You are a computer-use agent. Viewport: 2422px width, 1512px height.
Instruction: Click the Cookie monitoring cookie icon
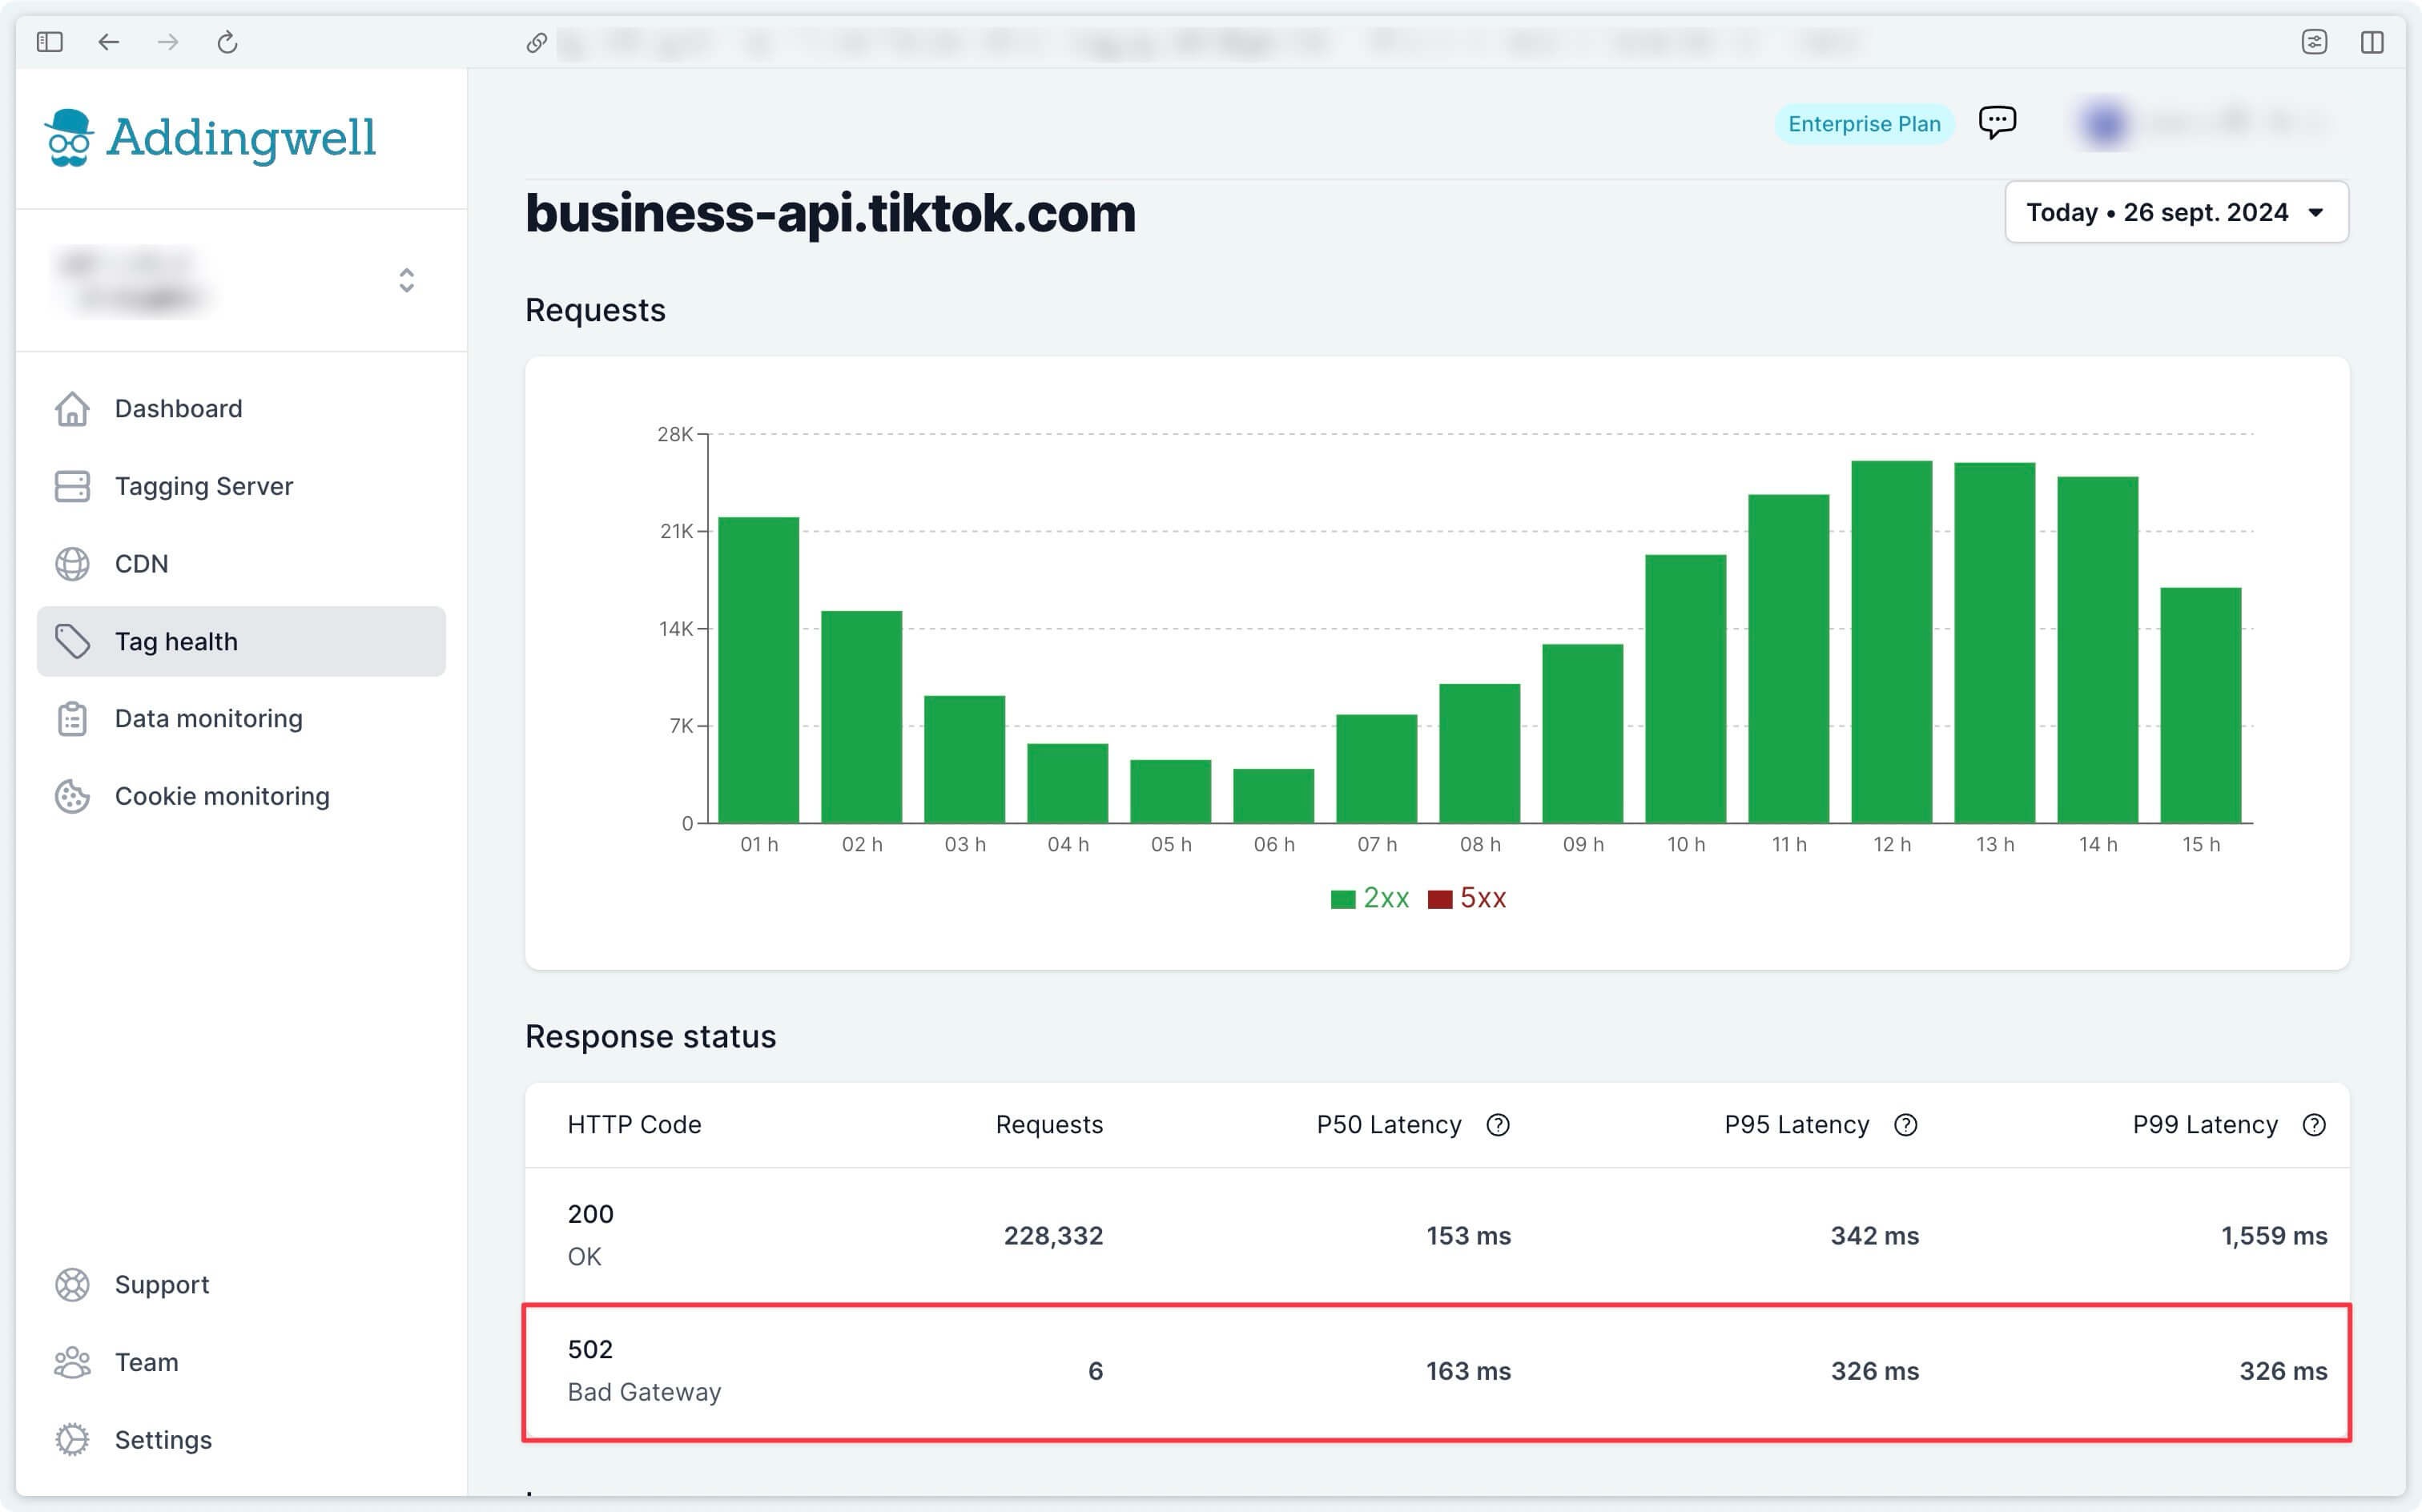[x=72, y=796]
